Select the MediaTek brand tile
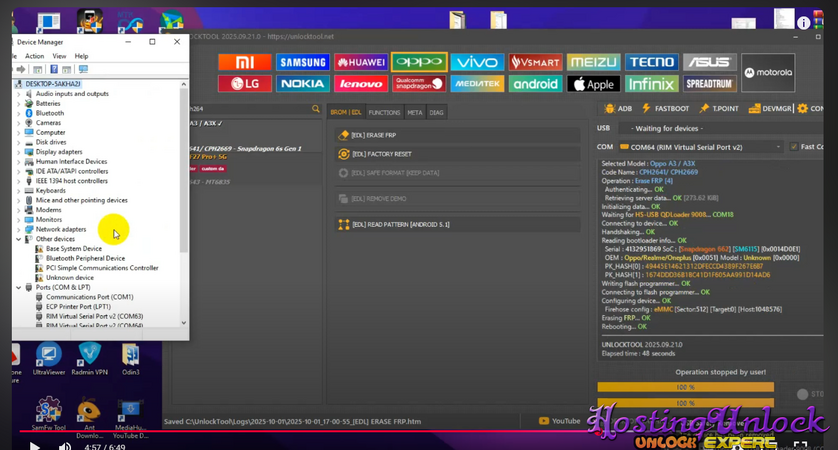Screen dimensions: 838x450 (477, 84)
